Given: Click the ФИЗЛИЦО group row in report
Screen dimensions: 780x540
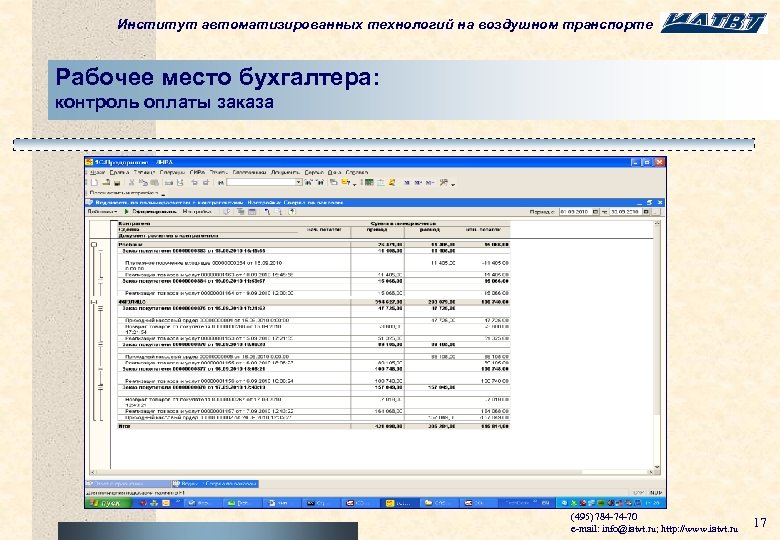Looking at the screenshot, I should click(x=313, y=302).
